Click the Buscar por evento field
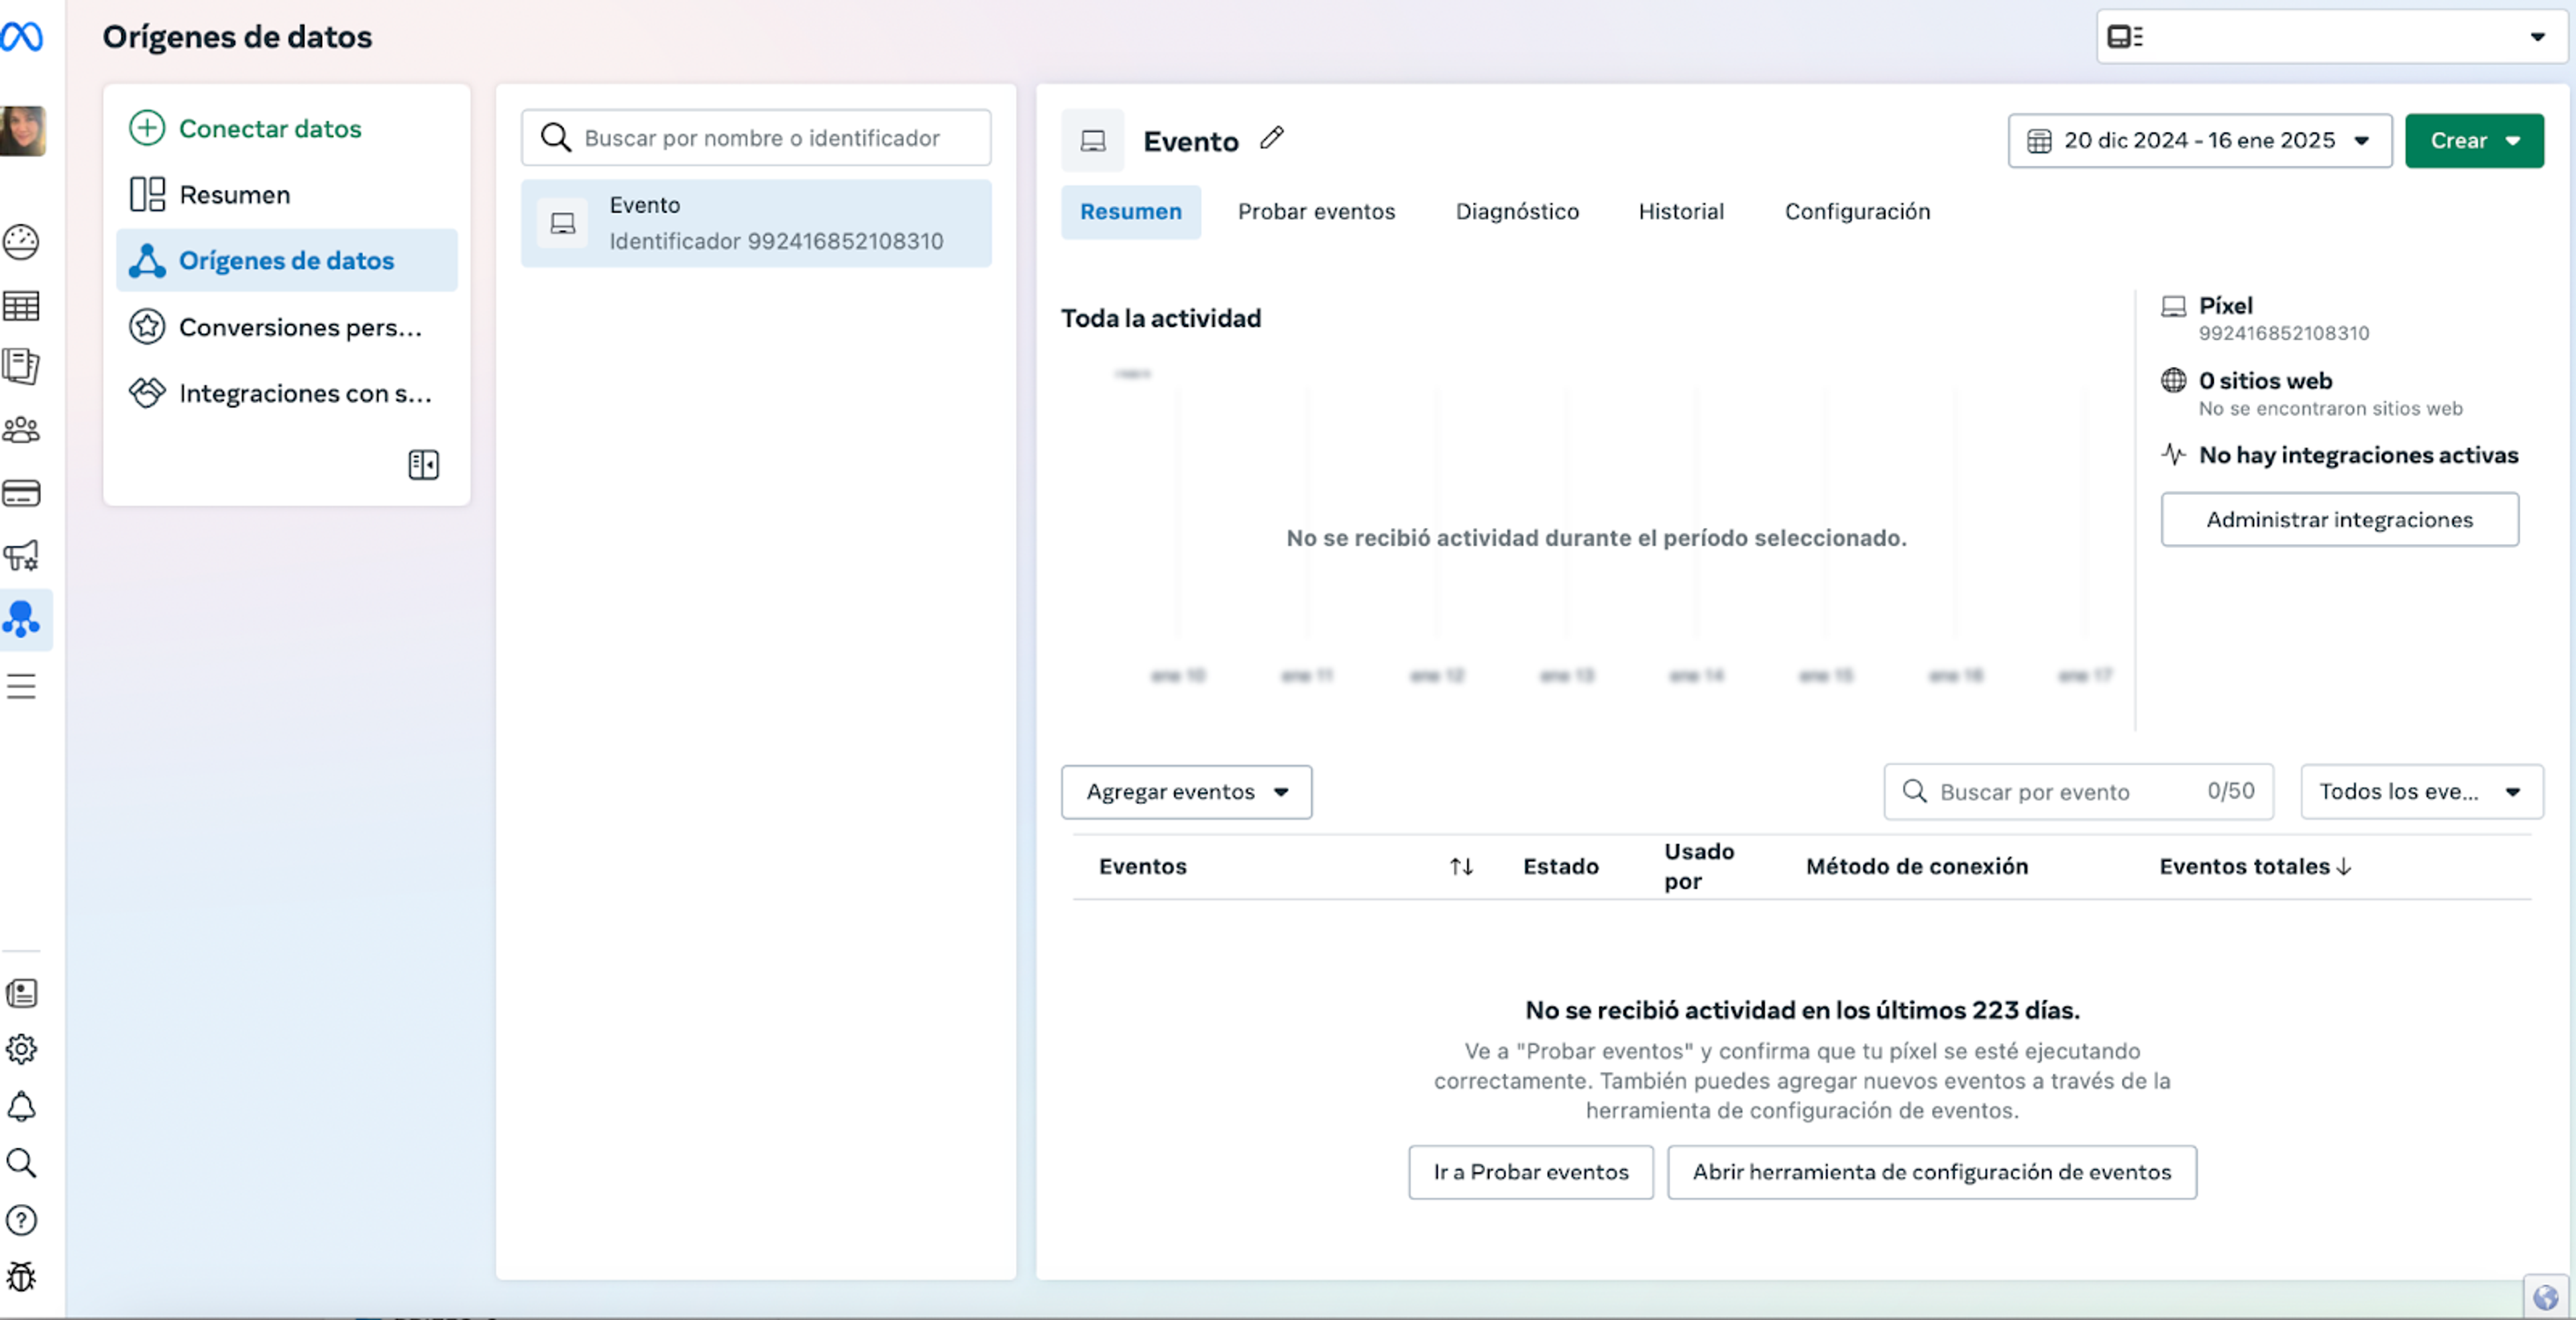 2078,792
